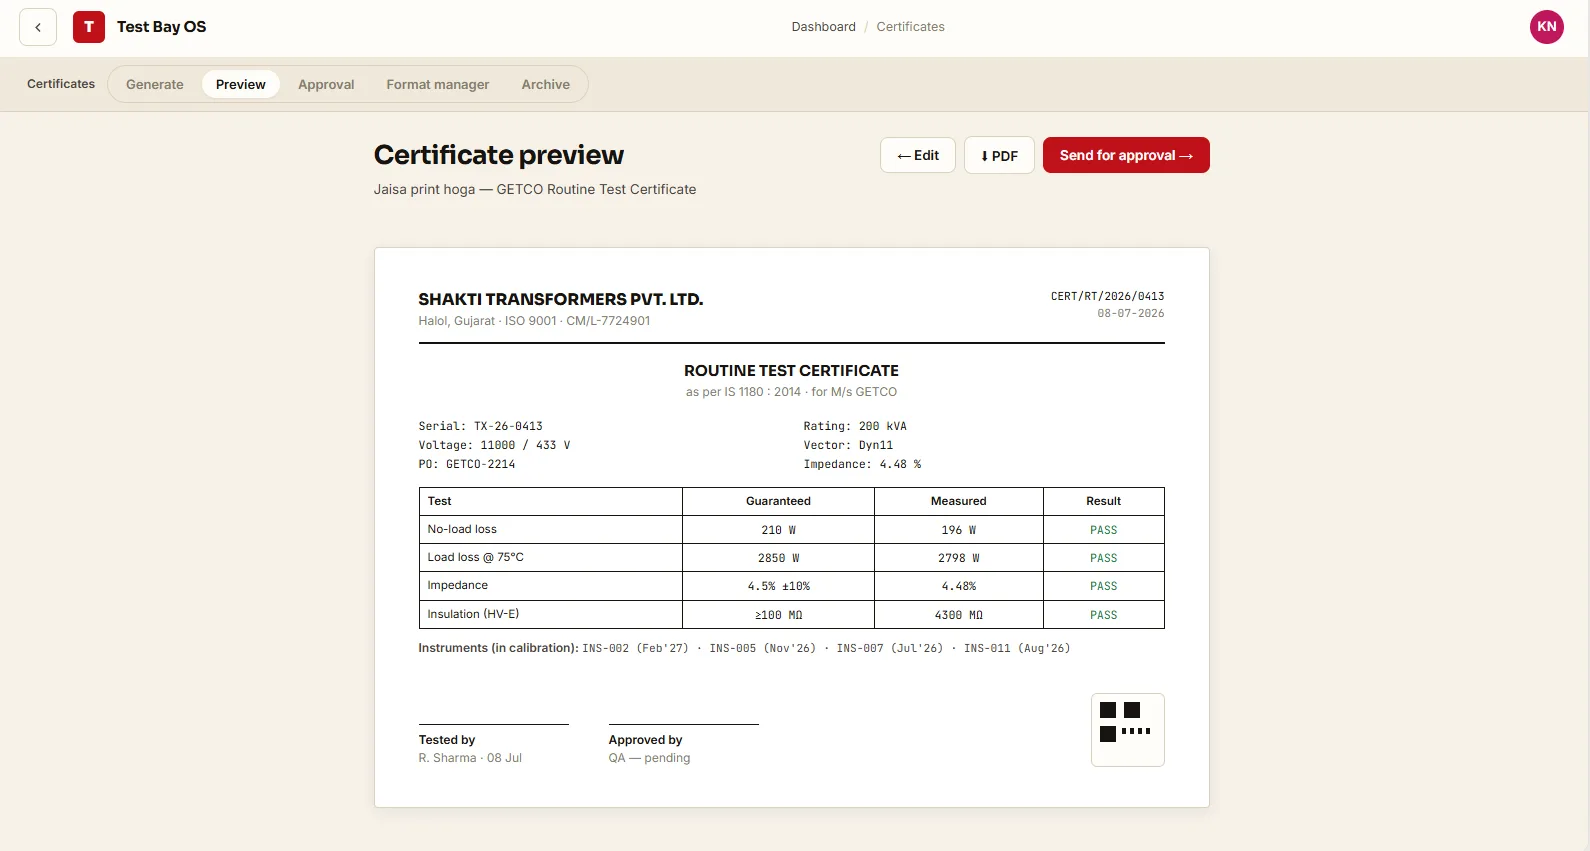The width and height of the screenshot is (1590, 851).
Task: Go to the Format manager tab
Action: (438, 85)
